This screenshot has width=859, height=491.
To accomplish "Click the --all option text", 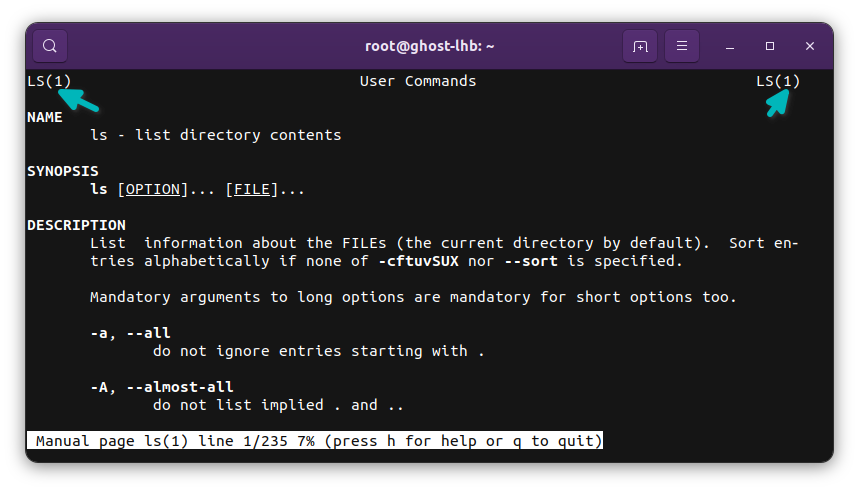I will click(x=148, y=333).
